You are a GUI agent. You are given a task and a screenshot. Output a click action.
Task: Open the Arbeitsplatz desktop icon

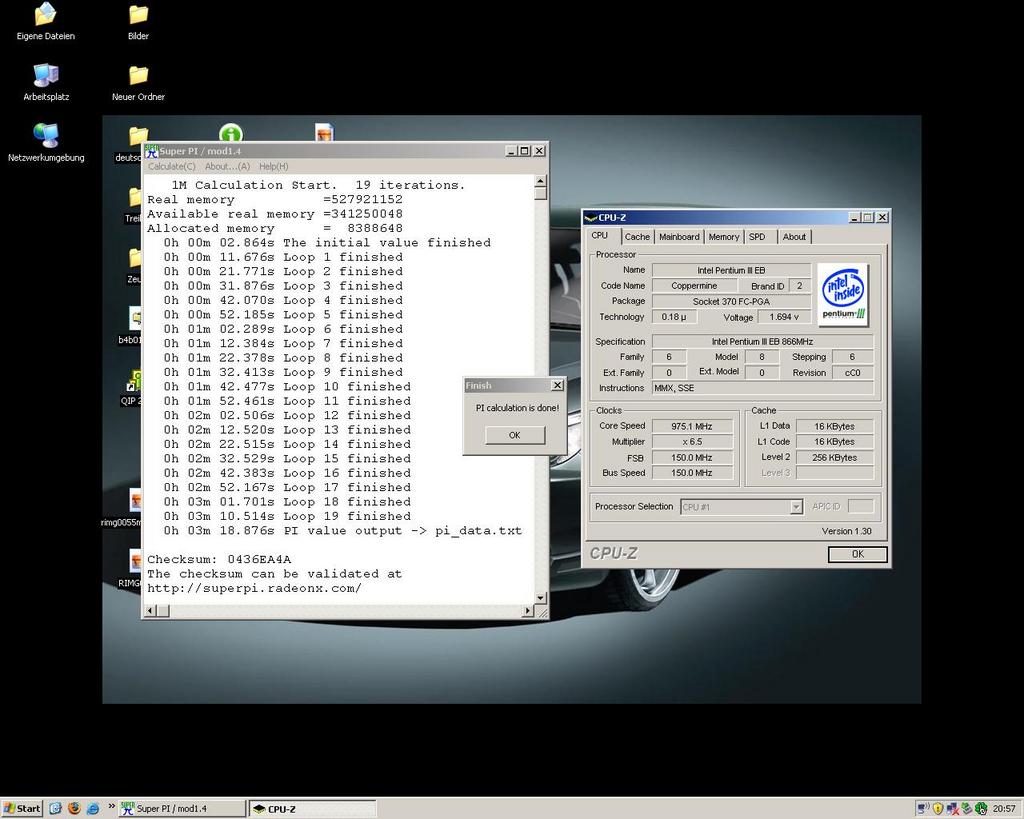pos(46,82)
